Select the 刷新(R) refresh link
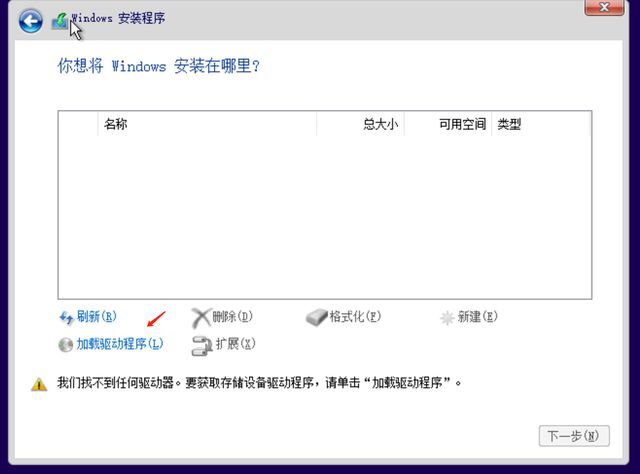Image resolution: width=640 pixels, height=474 pixels. click(96, 317)
